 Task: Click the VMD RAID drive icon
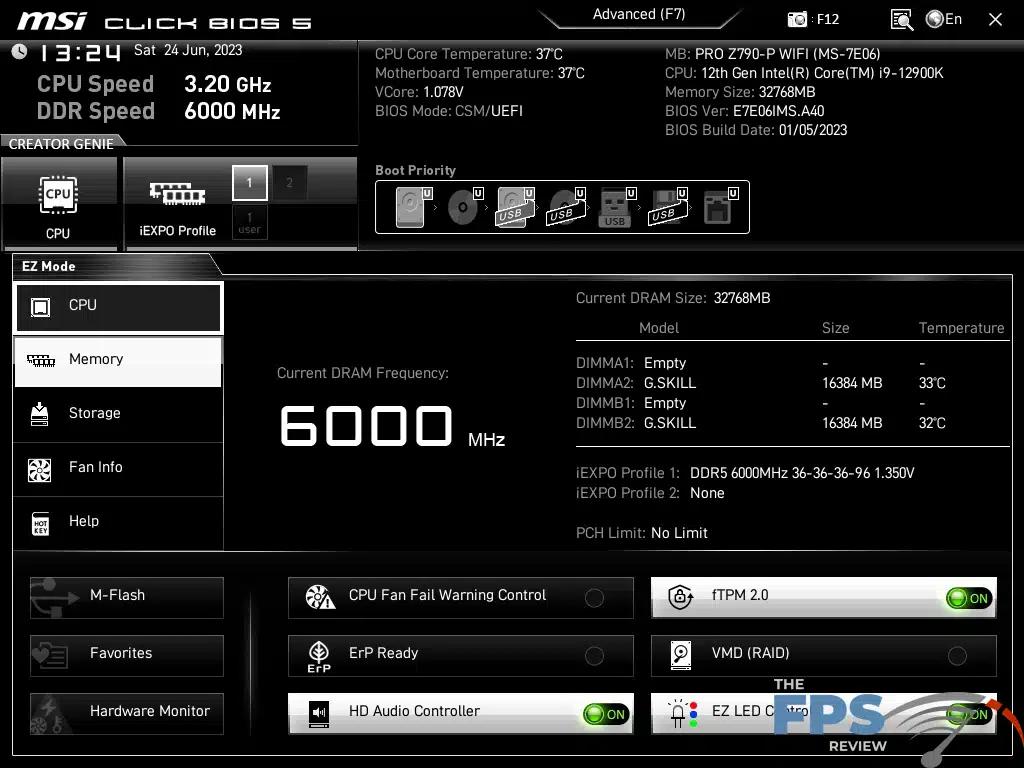pyautogui.click(x=680, y=655)
